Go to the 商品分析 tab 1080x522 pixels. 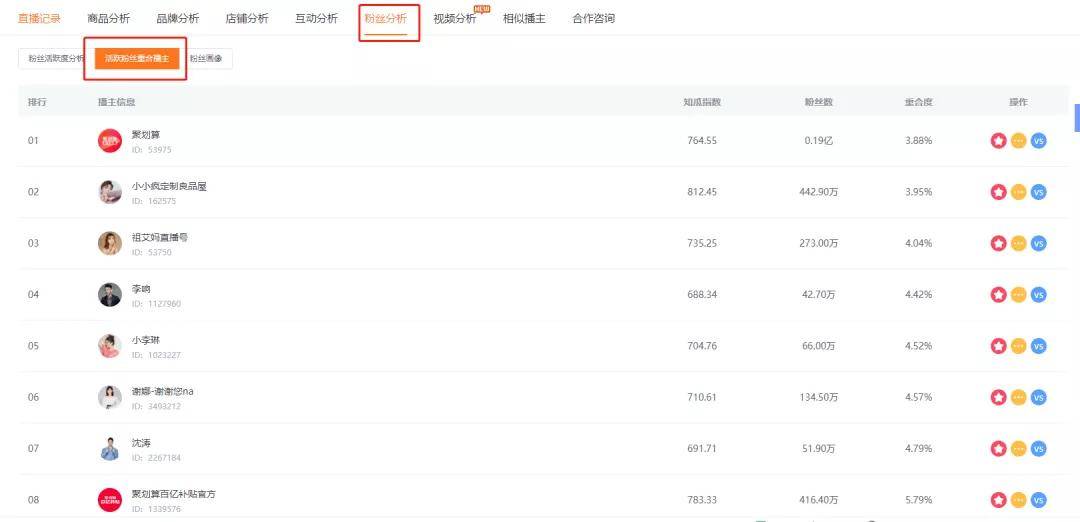coord(108,19)
